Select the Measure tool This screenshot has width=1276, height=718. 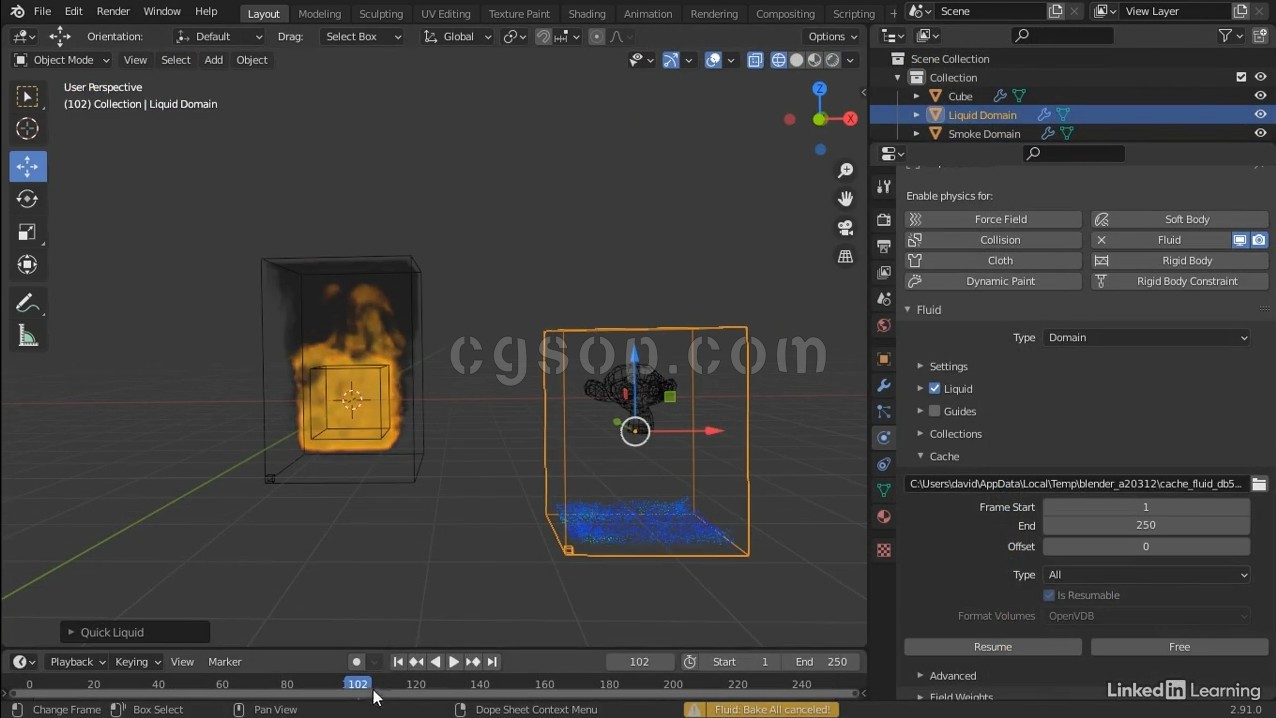coord(28,337)
